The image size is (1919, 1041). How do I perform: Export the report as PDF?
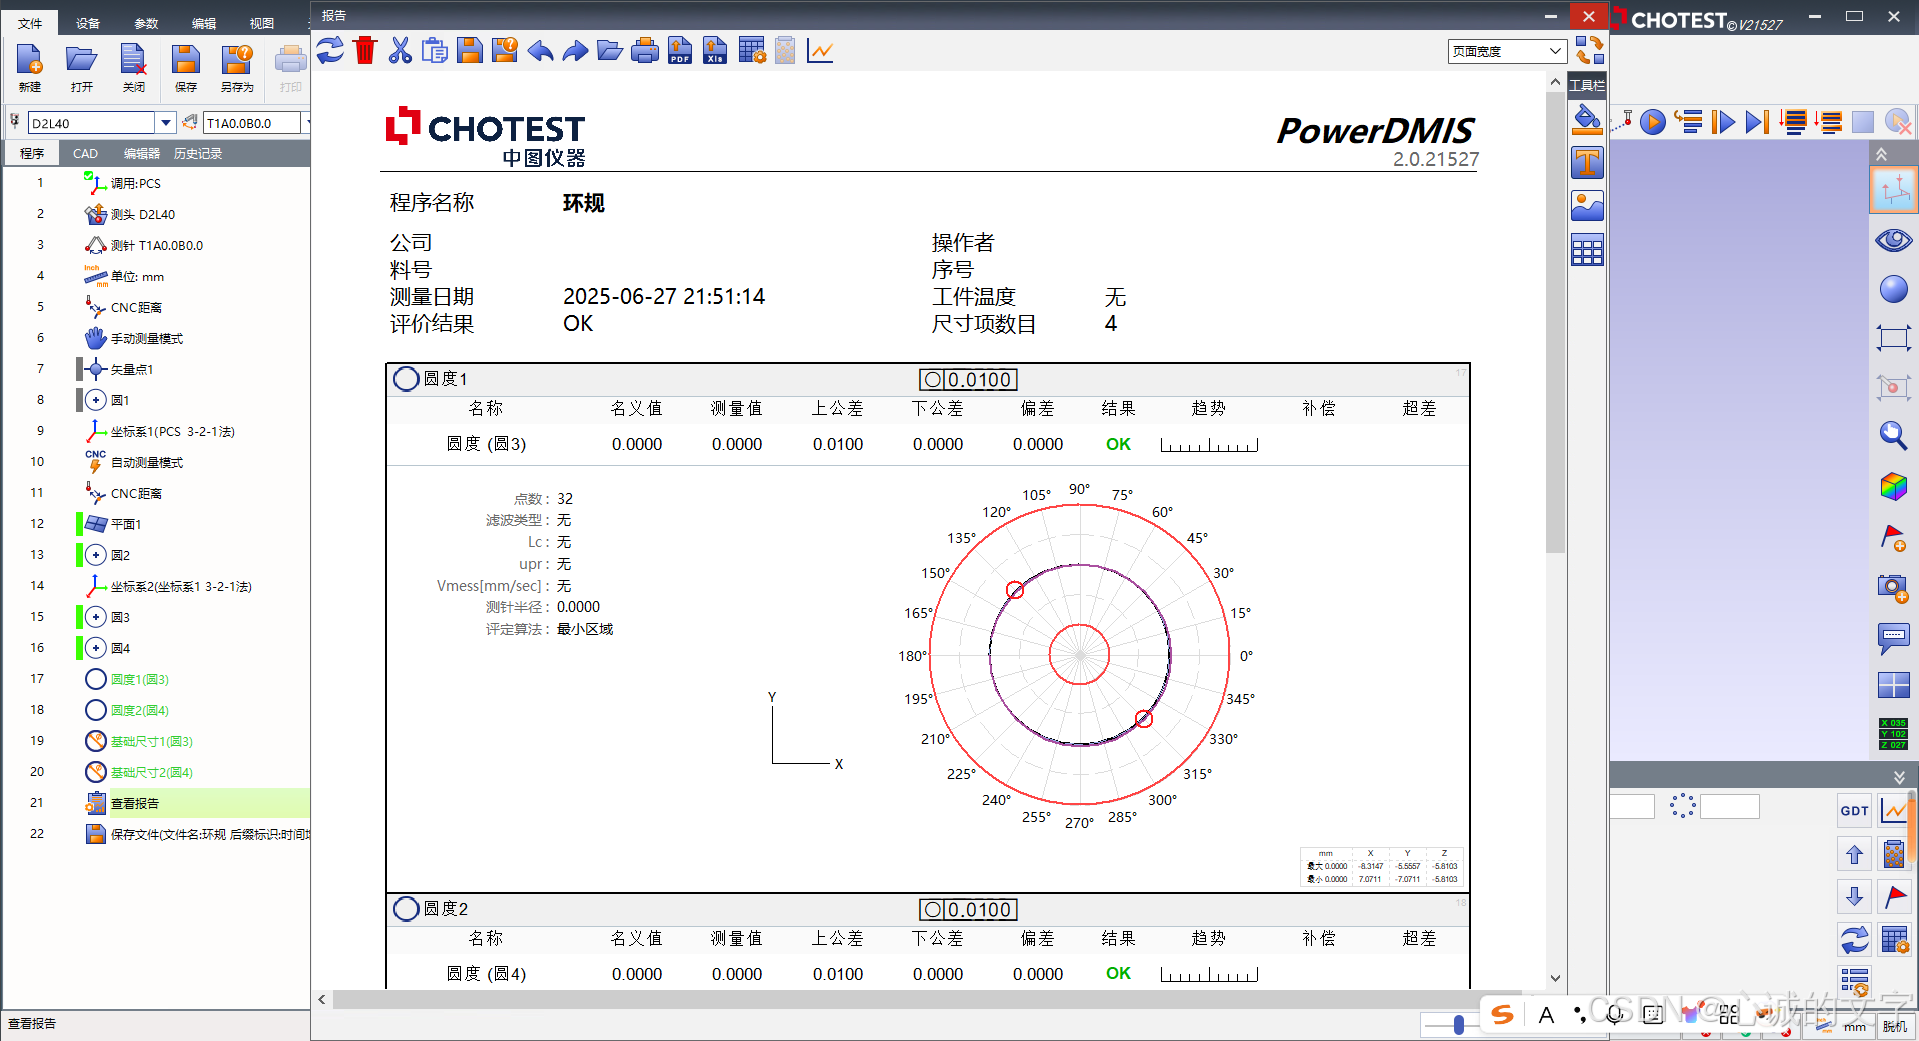point(679,50)
